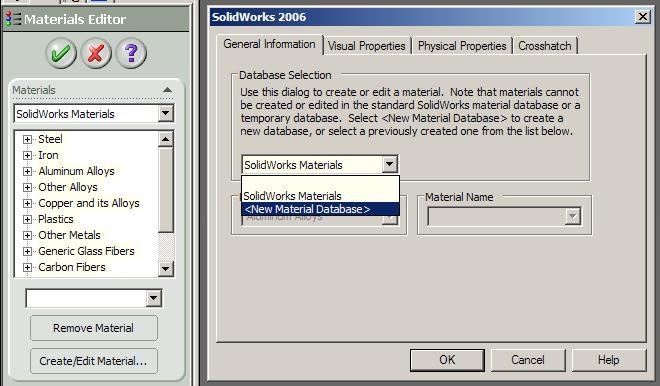Choose SolidWorks Materials in the open list

pyautogui.click(x=320, y=196)
